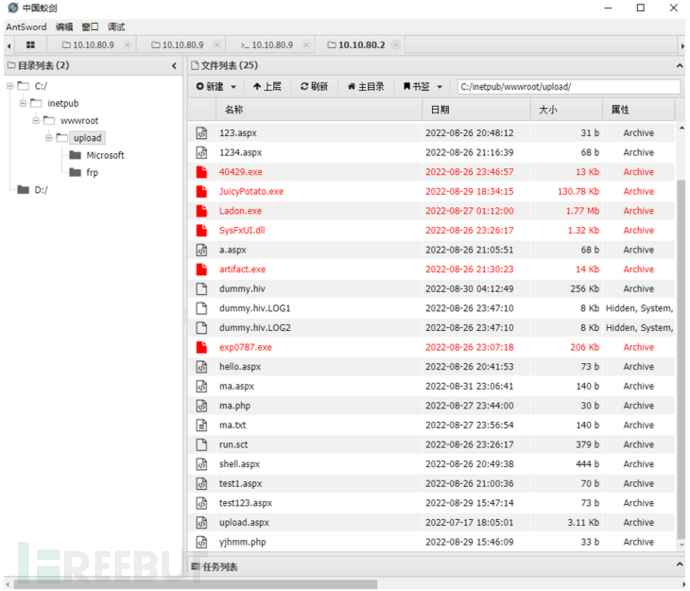Select the file name JuicyPotato.exe
Viewport: 690px width, 591px height.
point(251,191)
